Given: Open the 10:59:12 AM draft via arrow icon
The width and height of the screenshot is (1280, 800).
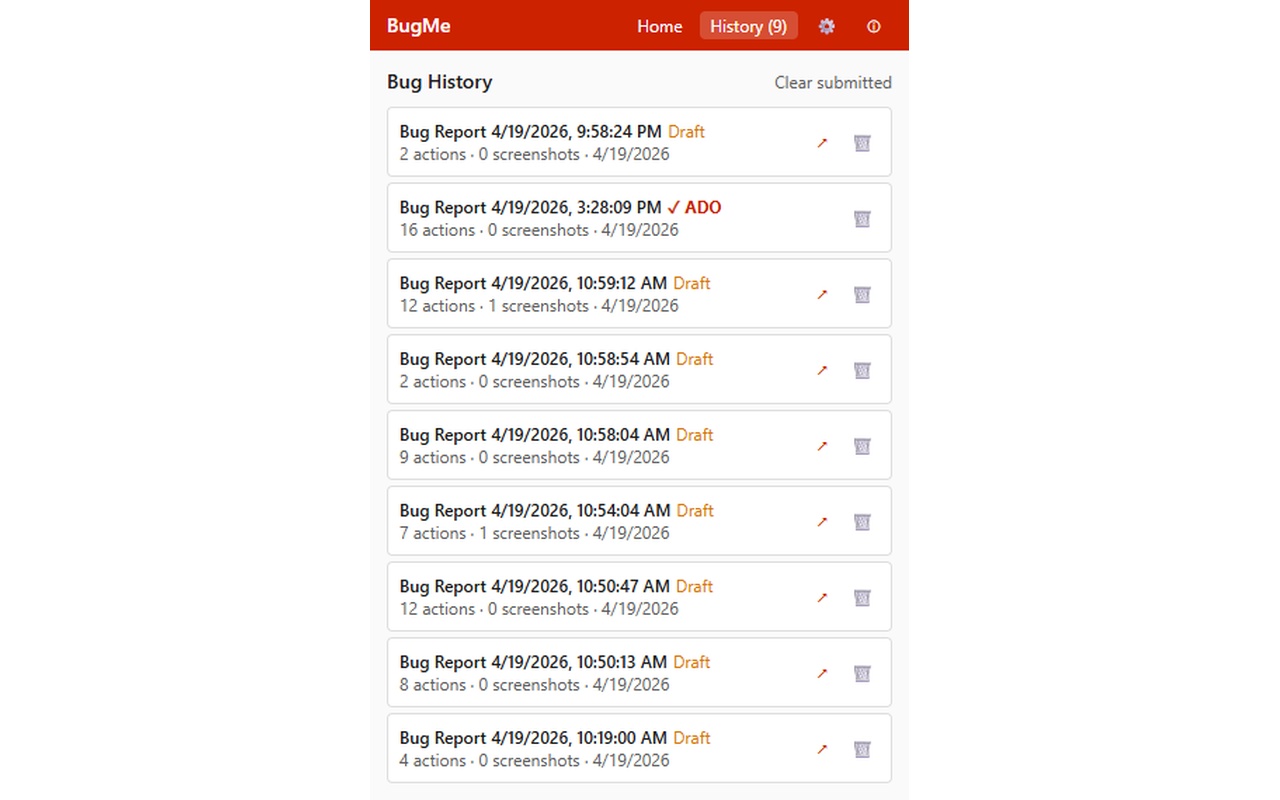Looking at the screenshot, I should (821, 294).
